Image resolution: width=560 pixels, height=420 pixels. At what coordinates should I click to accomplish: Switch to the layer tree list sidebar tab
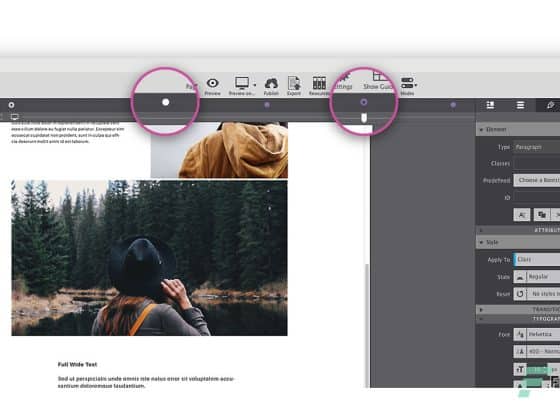pos(520,105)
